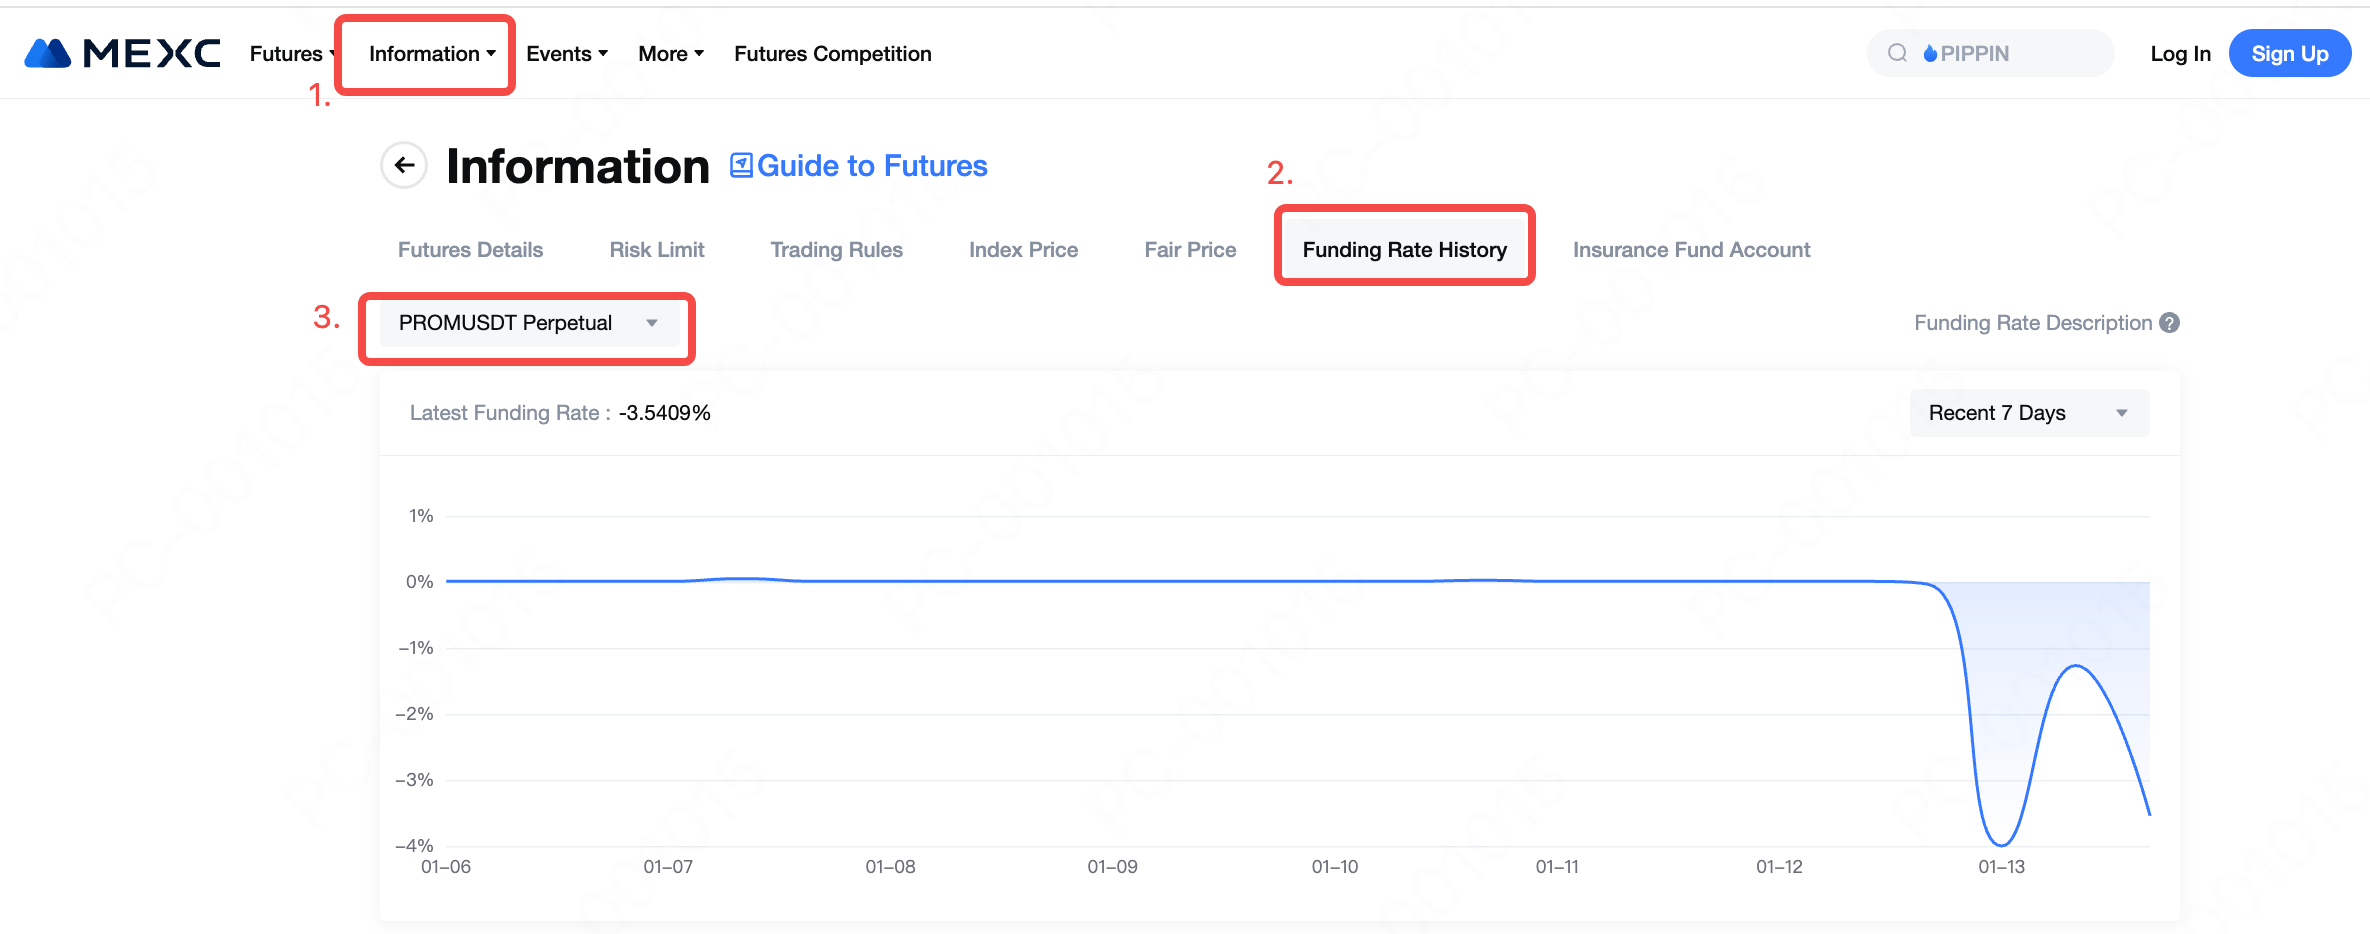Click the Log In link
The image size is (2370, 934).
click(2180, 54)
